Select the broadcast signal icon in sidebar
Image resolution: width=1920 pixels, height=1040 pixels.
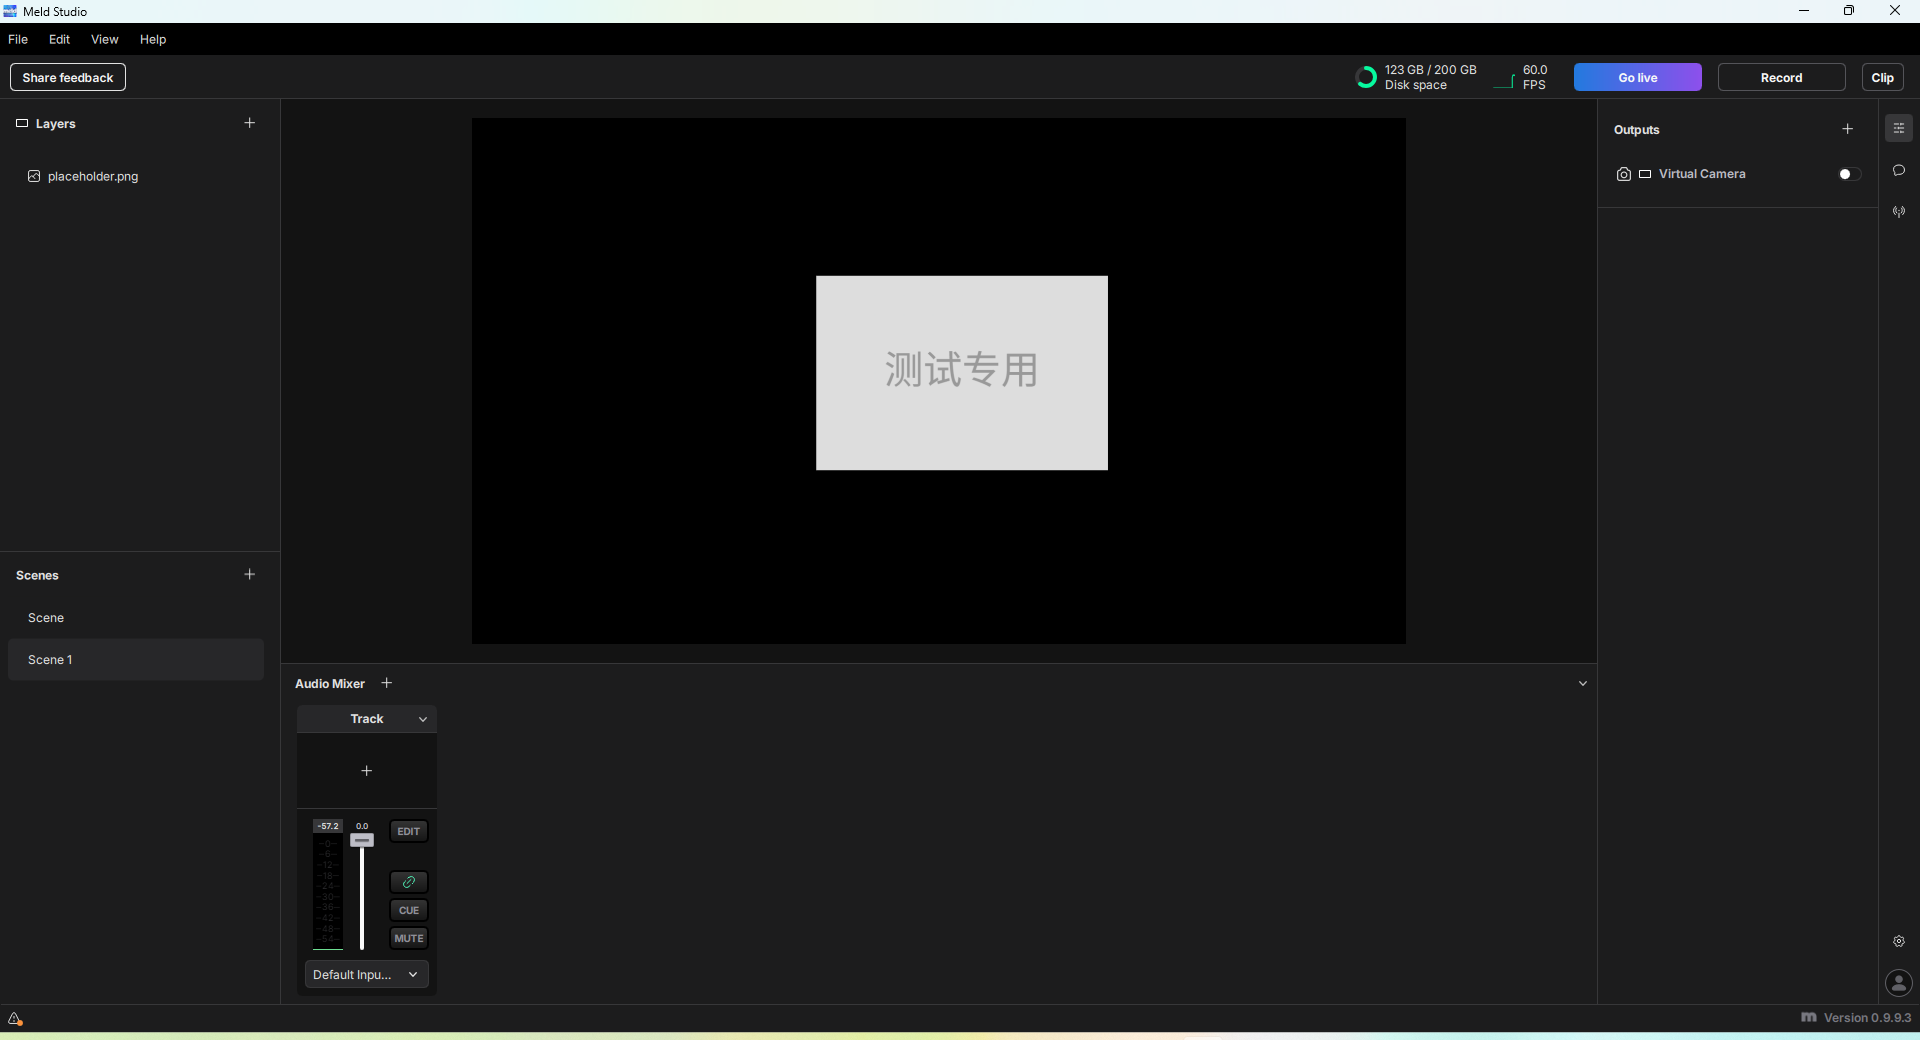pyautogui.click(x=1899, y=211)
